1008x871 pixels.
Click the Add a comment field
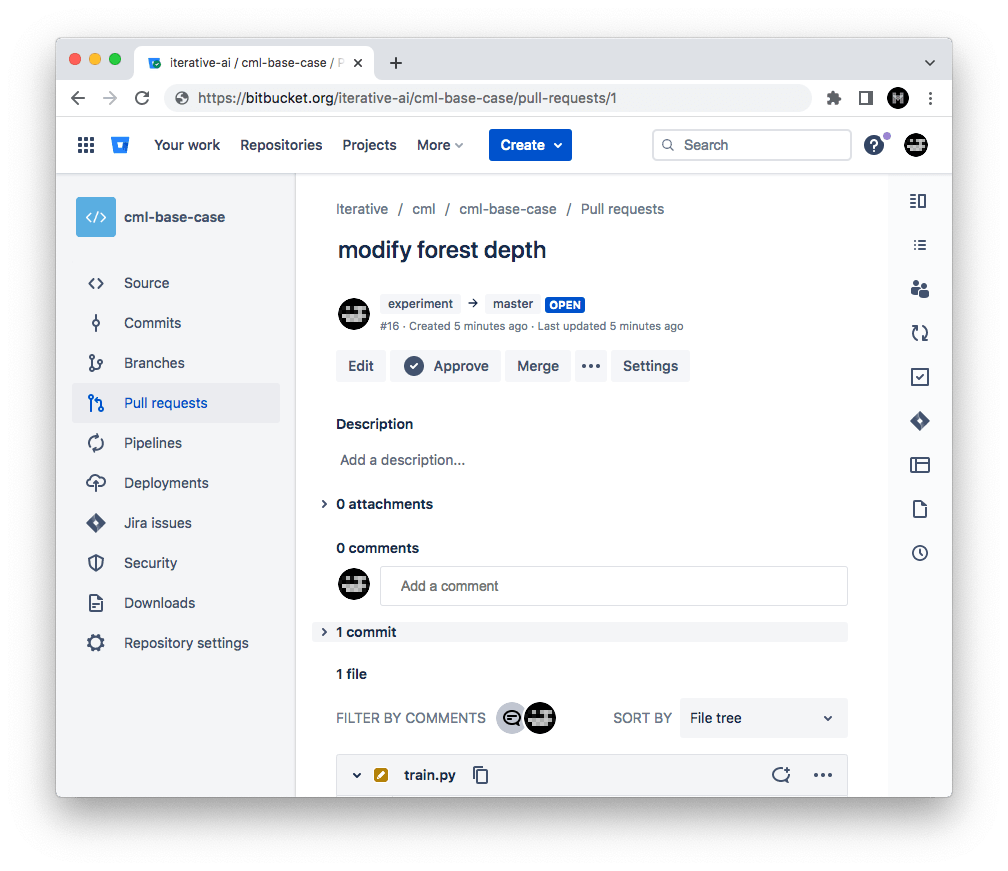pos(613,584)
